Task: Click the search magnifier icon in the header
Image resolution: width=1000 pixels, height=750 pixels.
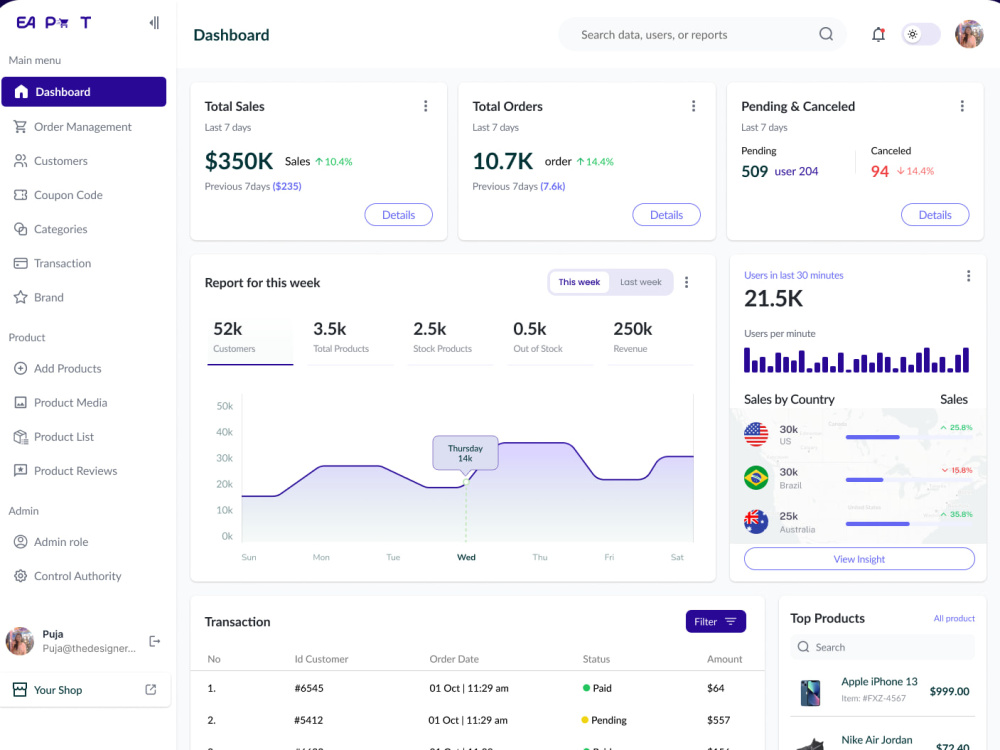Action: [826, 34]
